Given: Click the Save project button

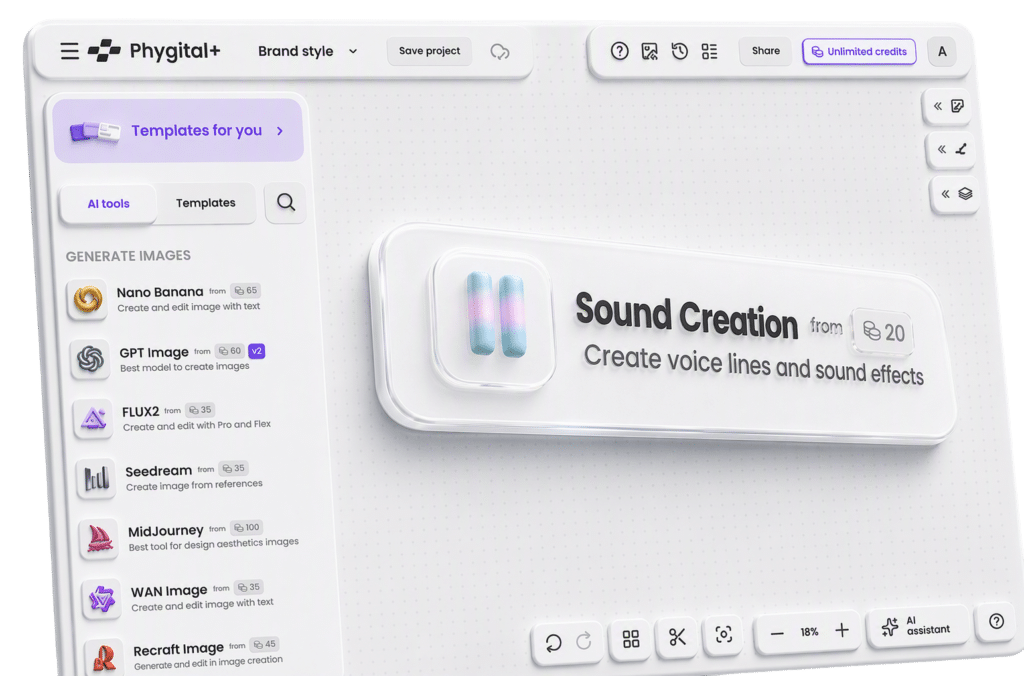Looking at the screenshot, I should click(x=429, y=51).
